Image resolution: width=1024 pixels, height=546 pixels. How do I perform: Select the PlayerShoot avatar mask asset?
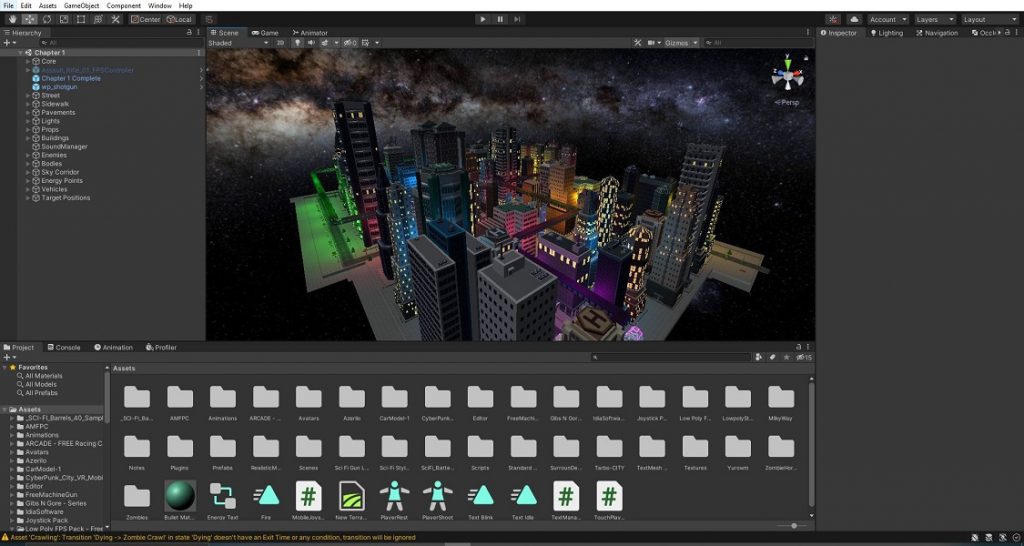[438, 501]
